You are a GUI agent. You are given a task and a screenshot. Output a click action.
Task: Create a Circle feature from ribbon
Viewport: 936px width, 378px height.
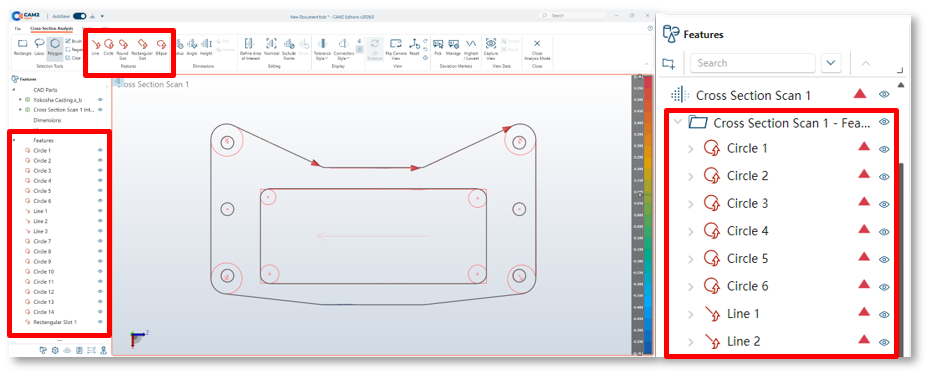tap(109, 47)
